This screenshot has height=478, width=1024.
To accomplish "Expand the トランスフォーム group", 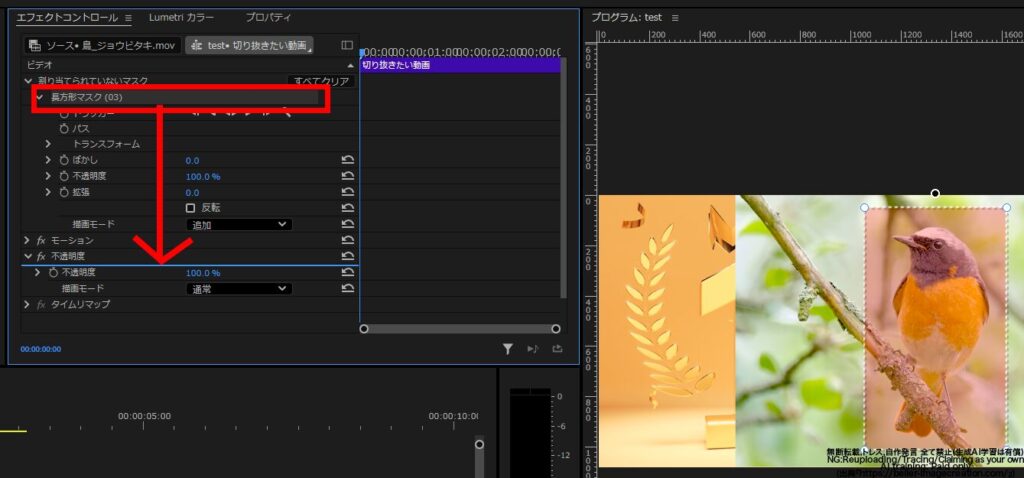I will click(48, 144).
